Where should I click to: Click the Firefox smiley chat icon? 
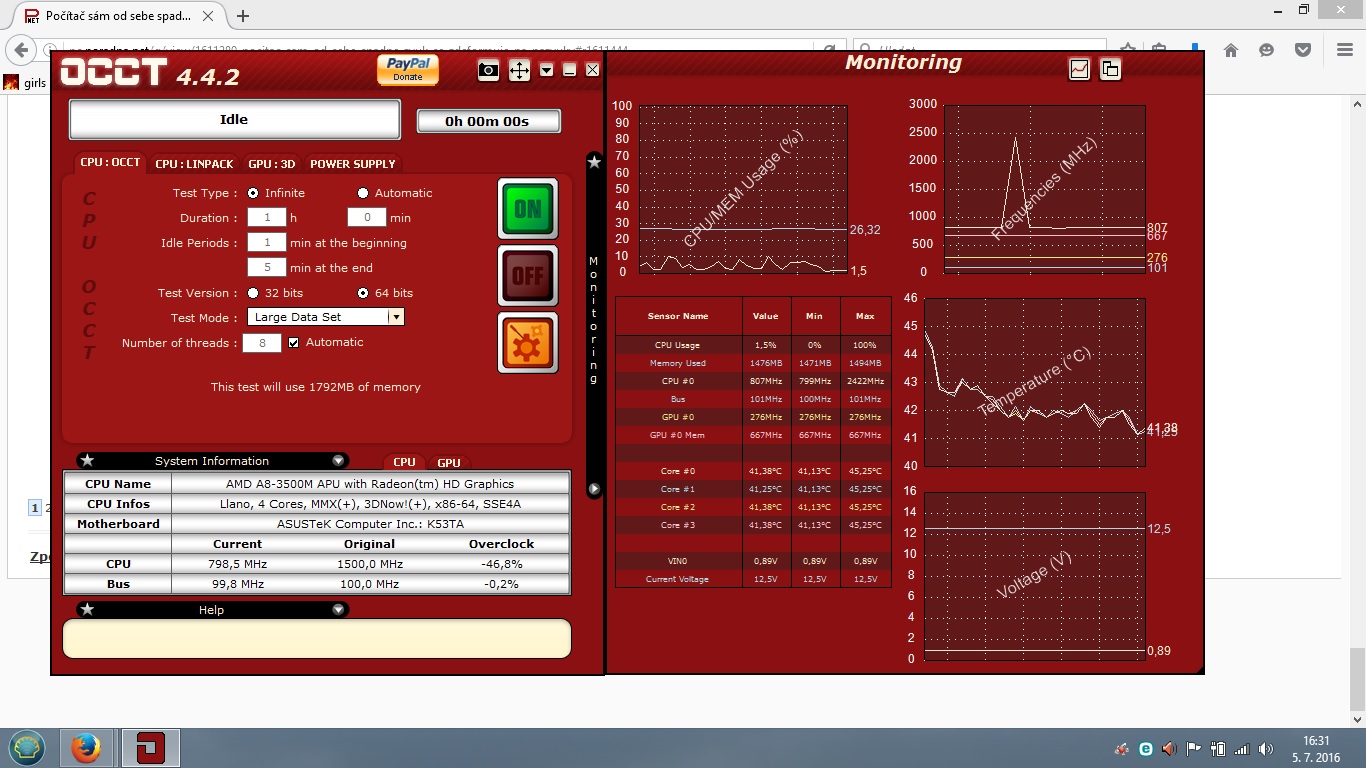click(x=1267, y=50)
